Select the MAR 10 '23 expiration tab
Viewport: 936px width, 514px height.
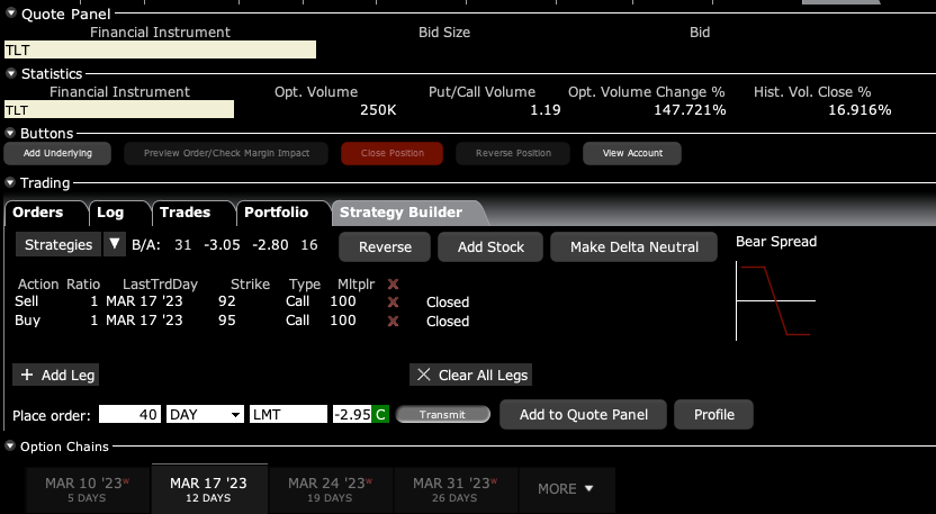point(87,489)
